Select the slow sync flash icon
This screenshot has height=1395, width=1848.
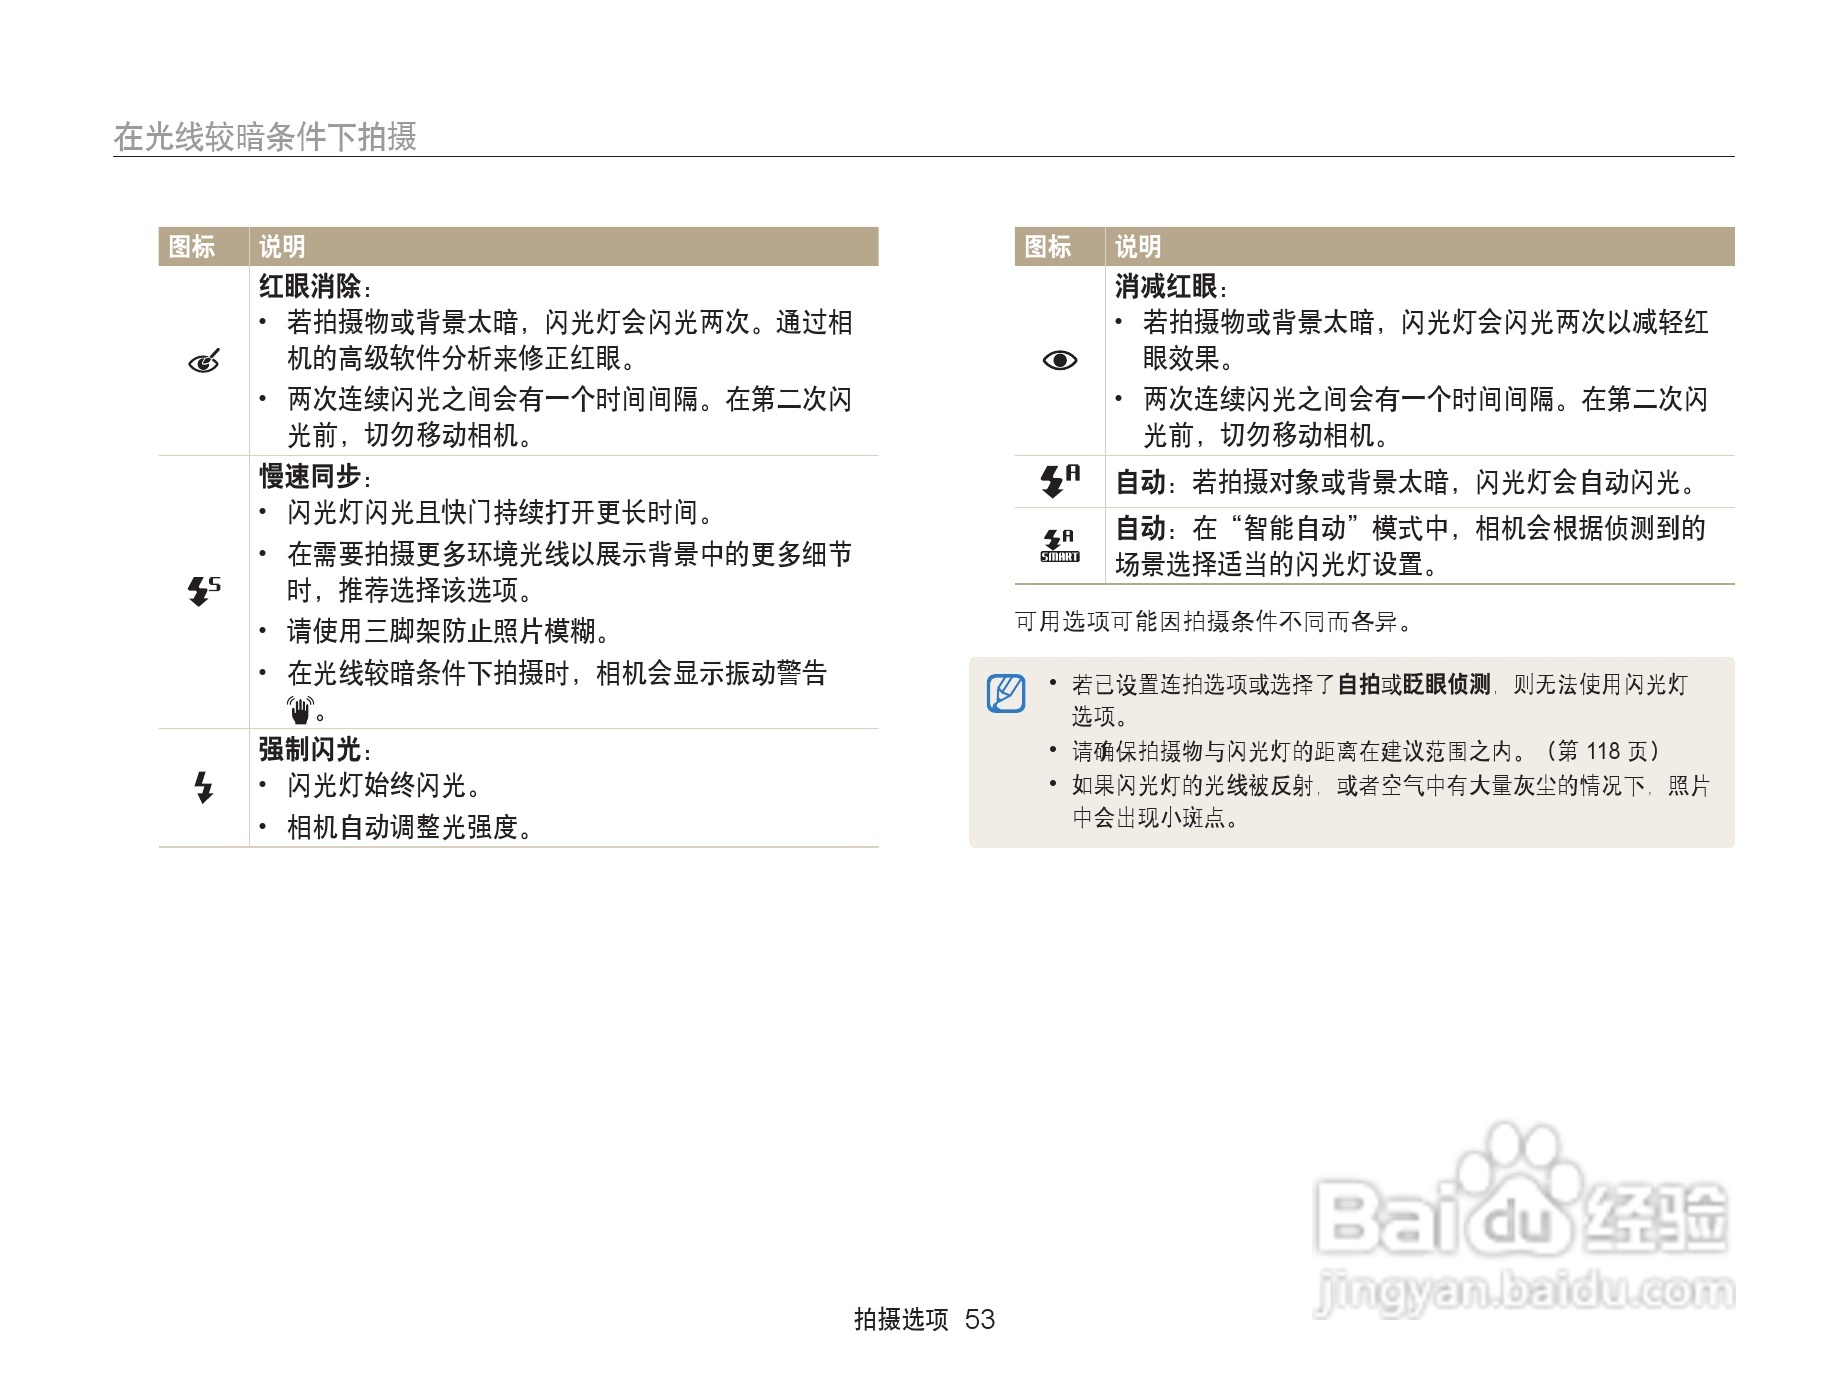[204, 590]
